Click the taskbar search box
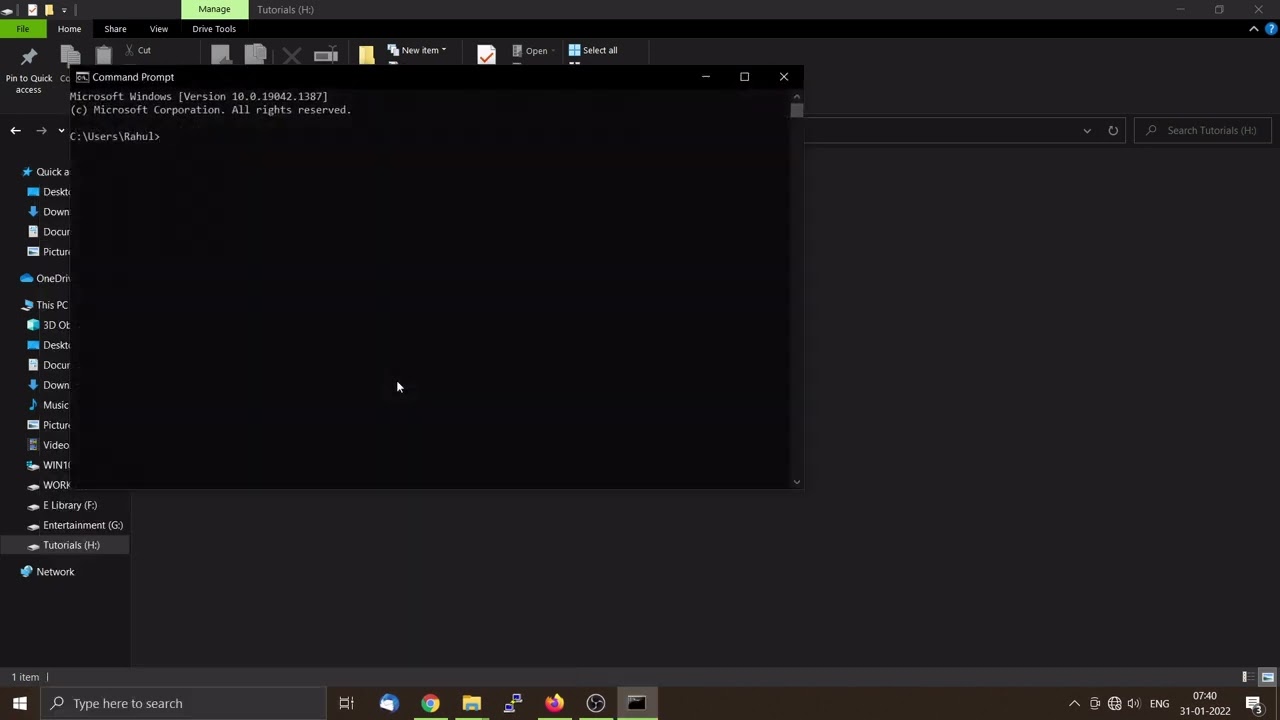 coord(183,703)
